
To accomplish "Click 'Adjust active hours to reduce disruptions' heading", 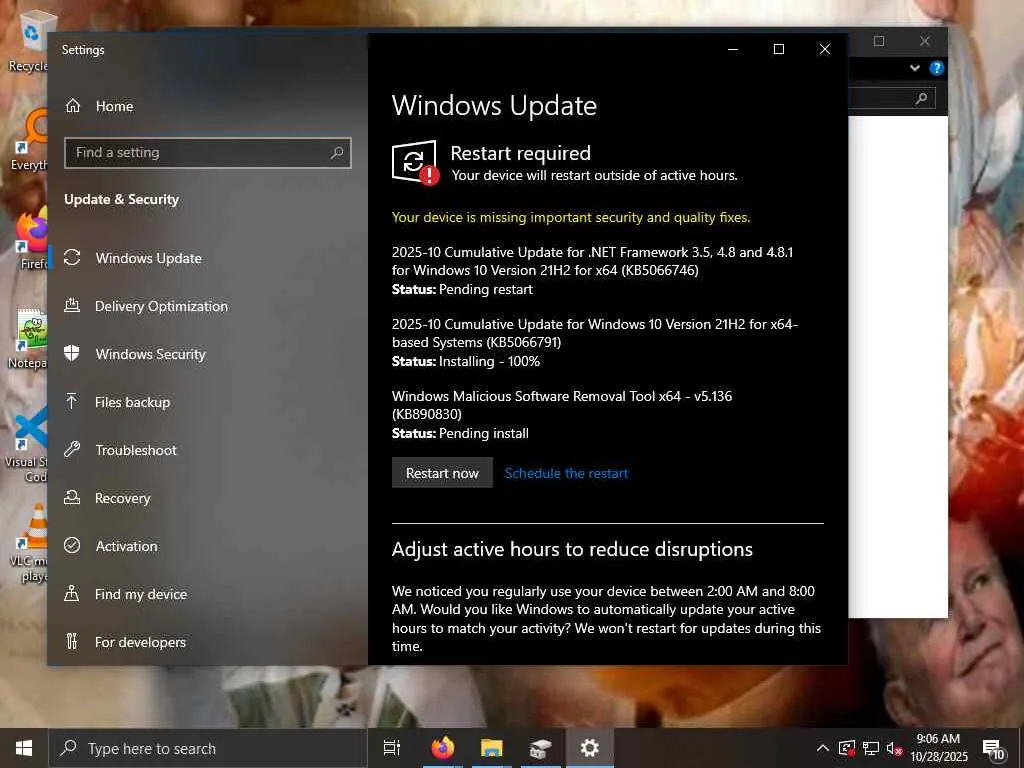I will click(572, 549).
